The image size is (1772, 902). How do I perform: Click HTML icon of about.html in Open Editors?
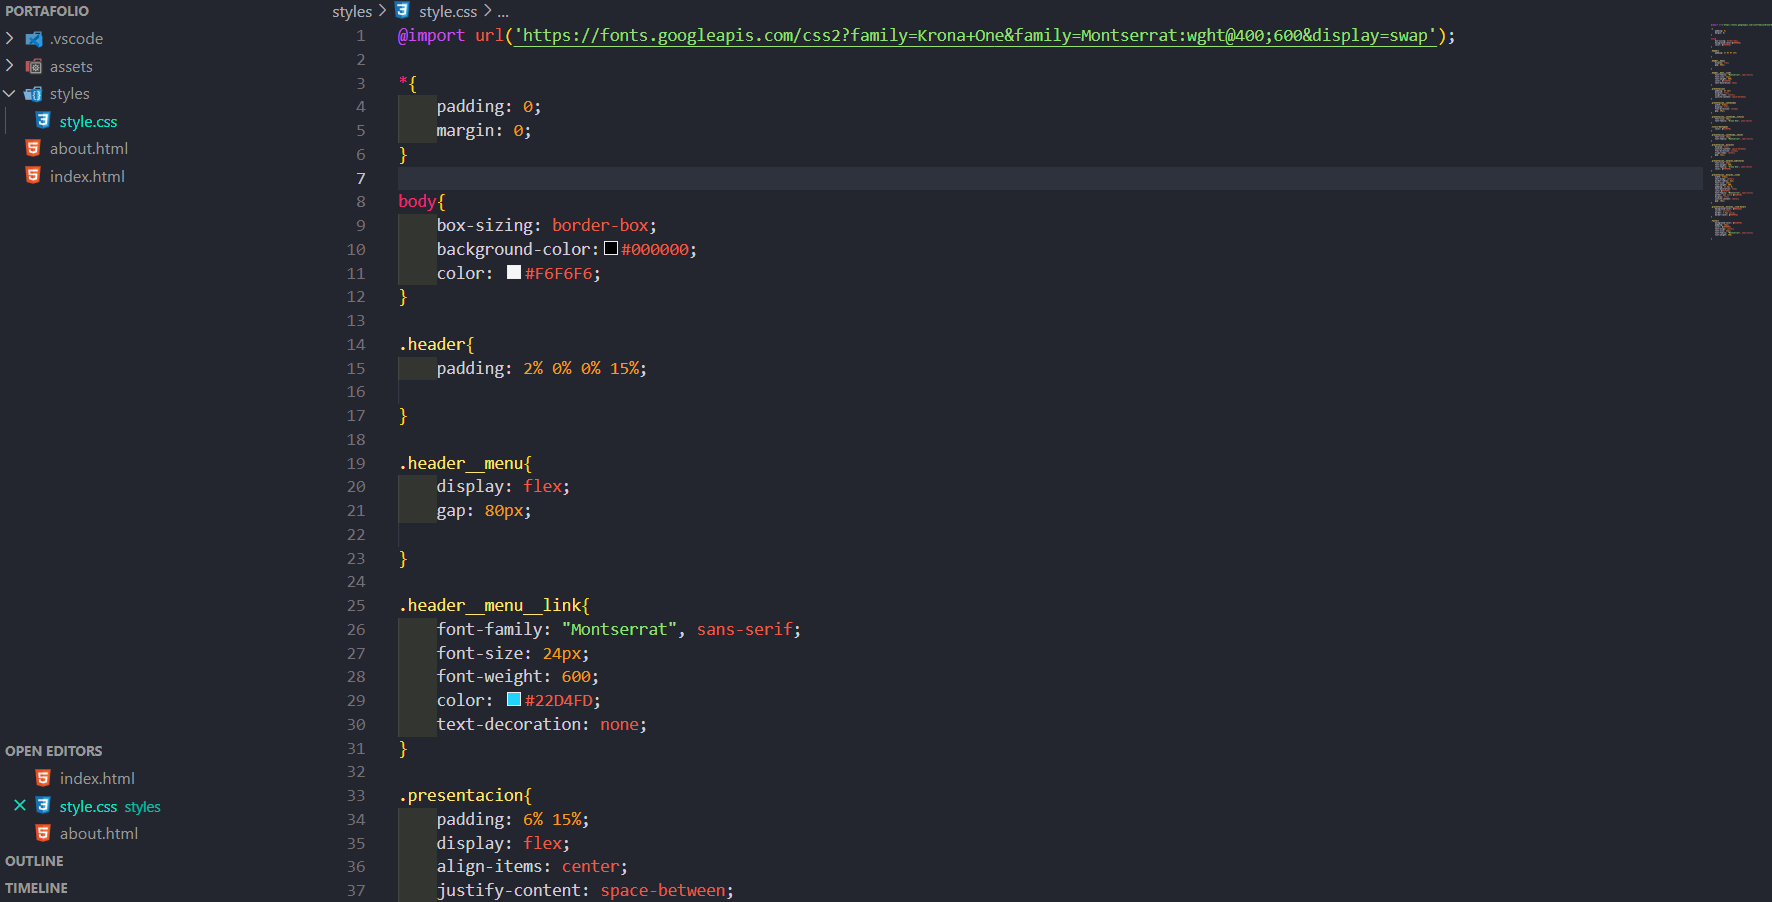click(x=43, y=833)
